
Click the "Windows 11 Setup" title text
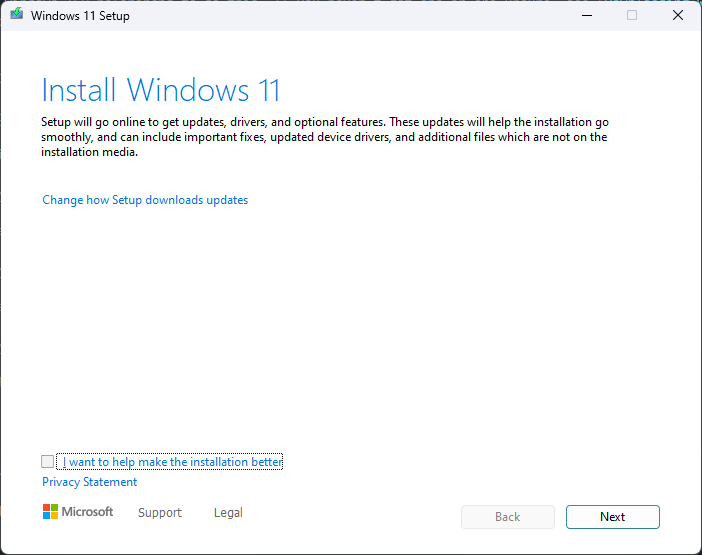pos(80,16)
